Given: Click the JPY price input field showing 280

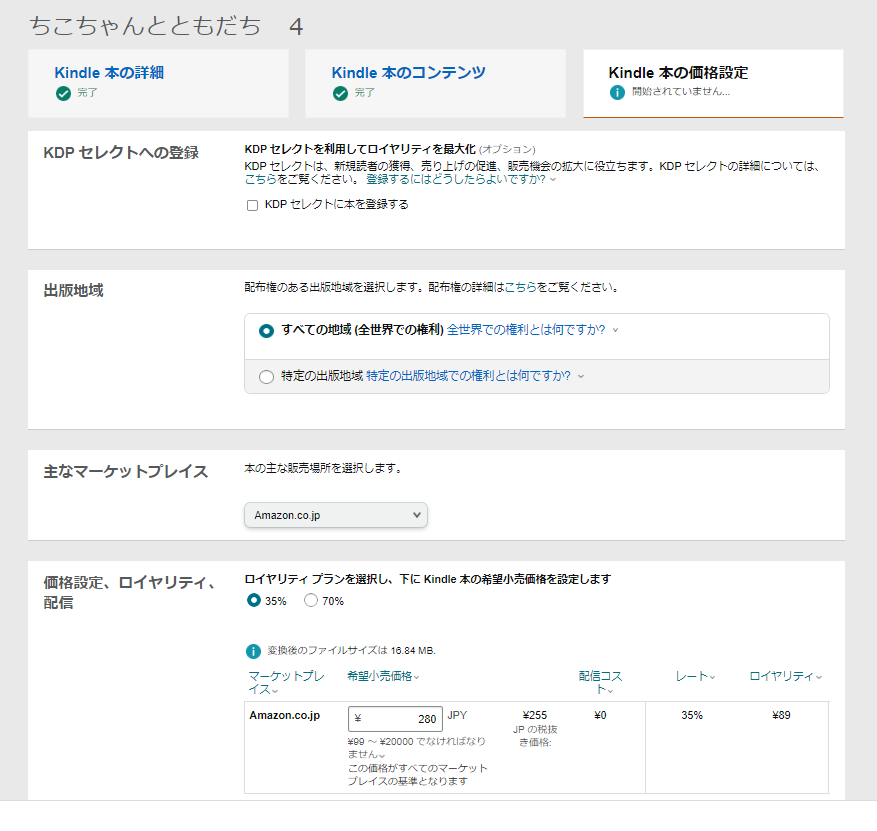Looking at the screenshot, I should coord(395,719).
